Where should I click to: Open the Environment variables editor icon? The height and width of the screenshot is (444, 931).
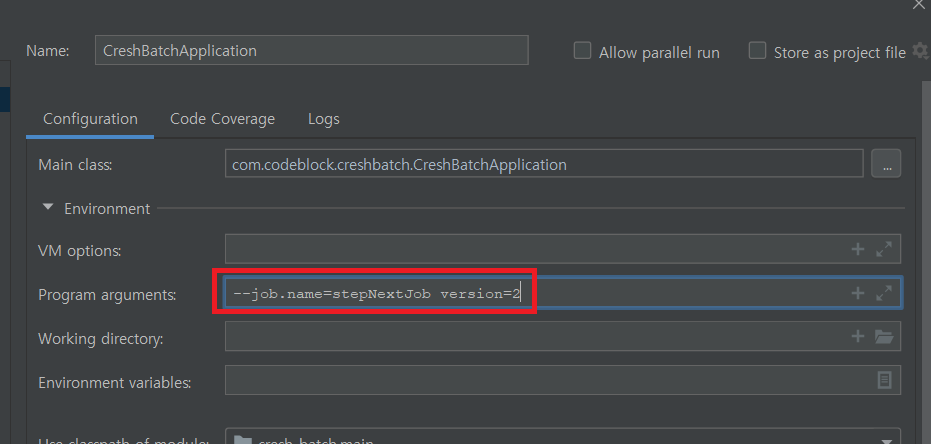tap(884, 380)
